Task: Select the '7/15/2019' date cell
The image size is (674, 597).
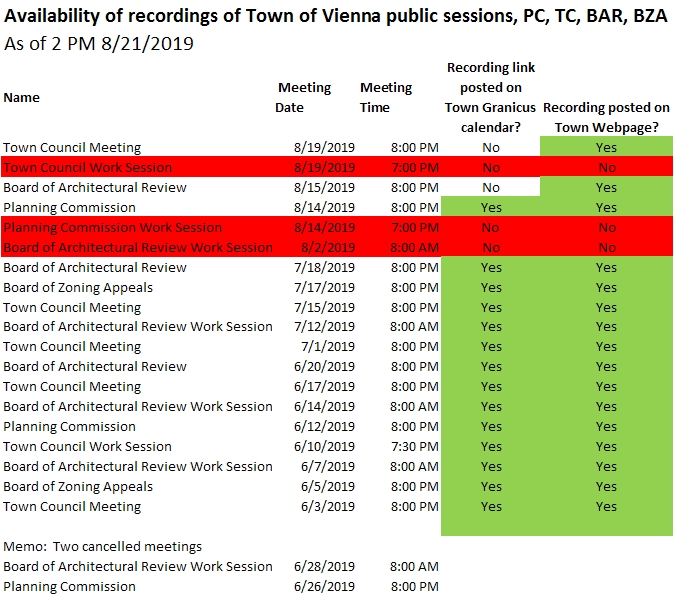Action: click(x=324, y=307)
